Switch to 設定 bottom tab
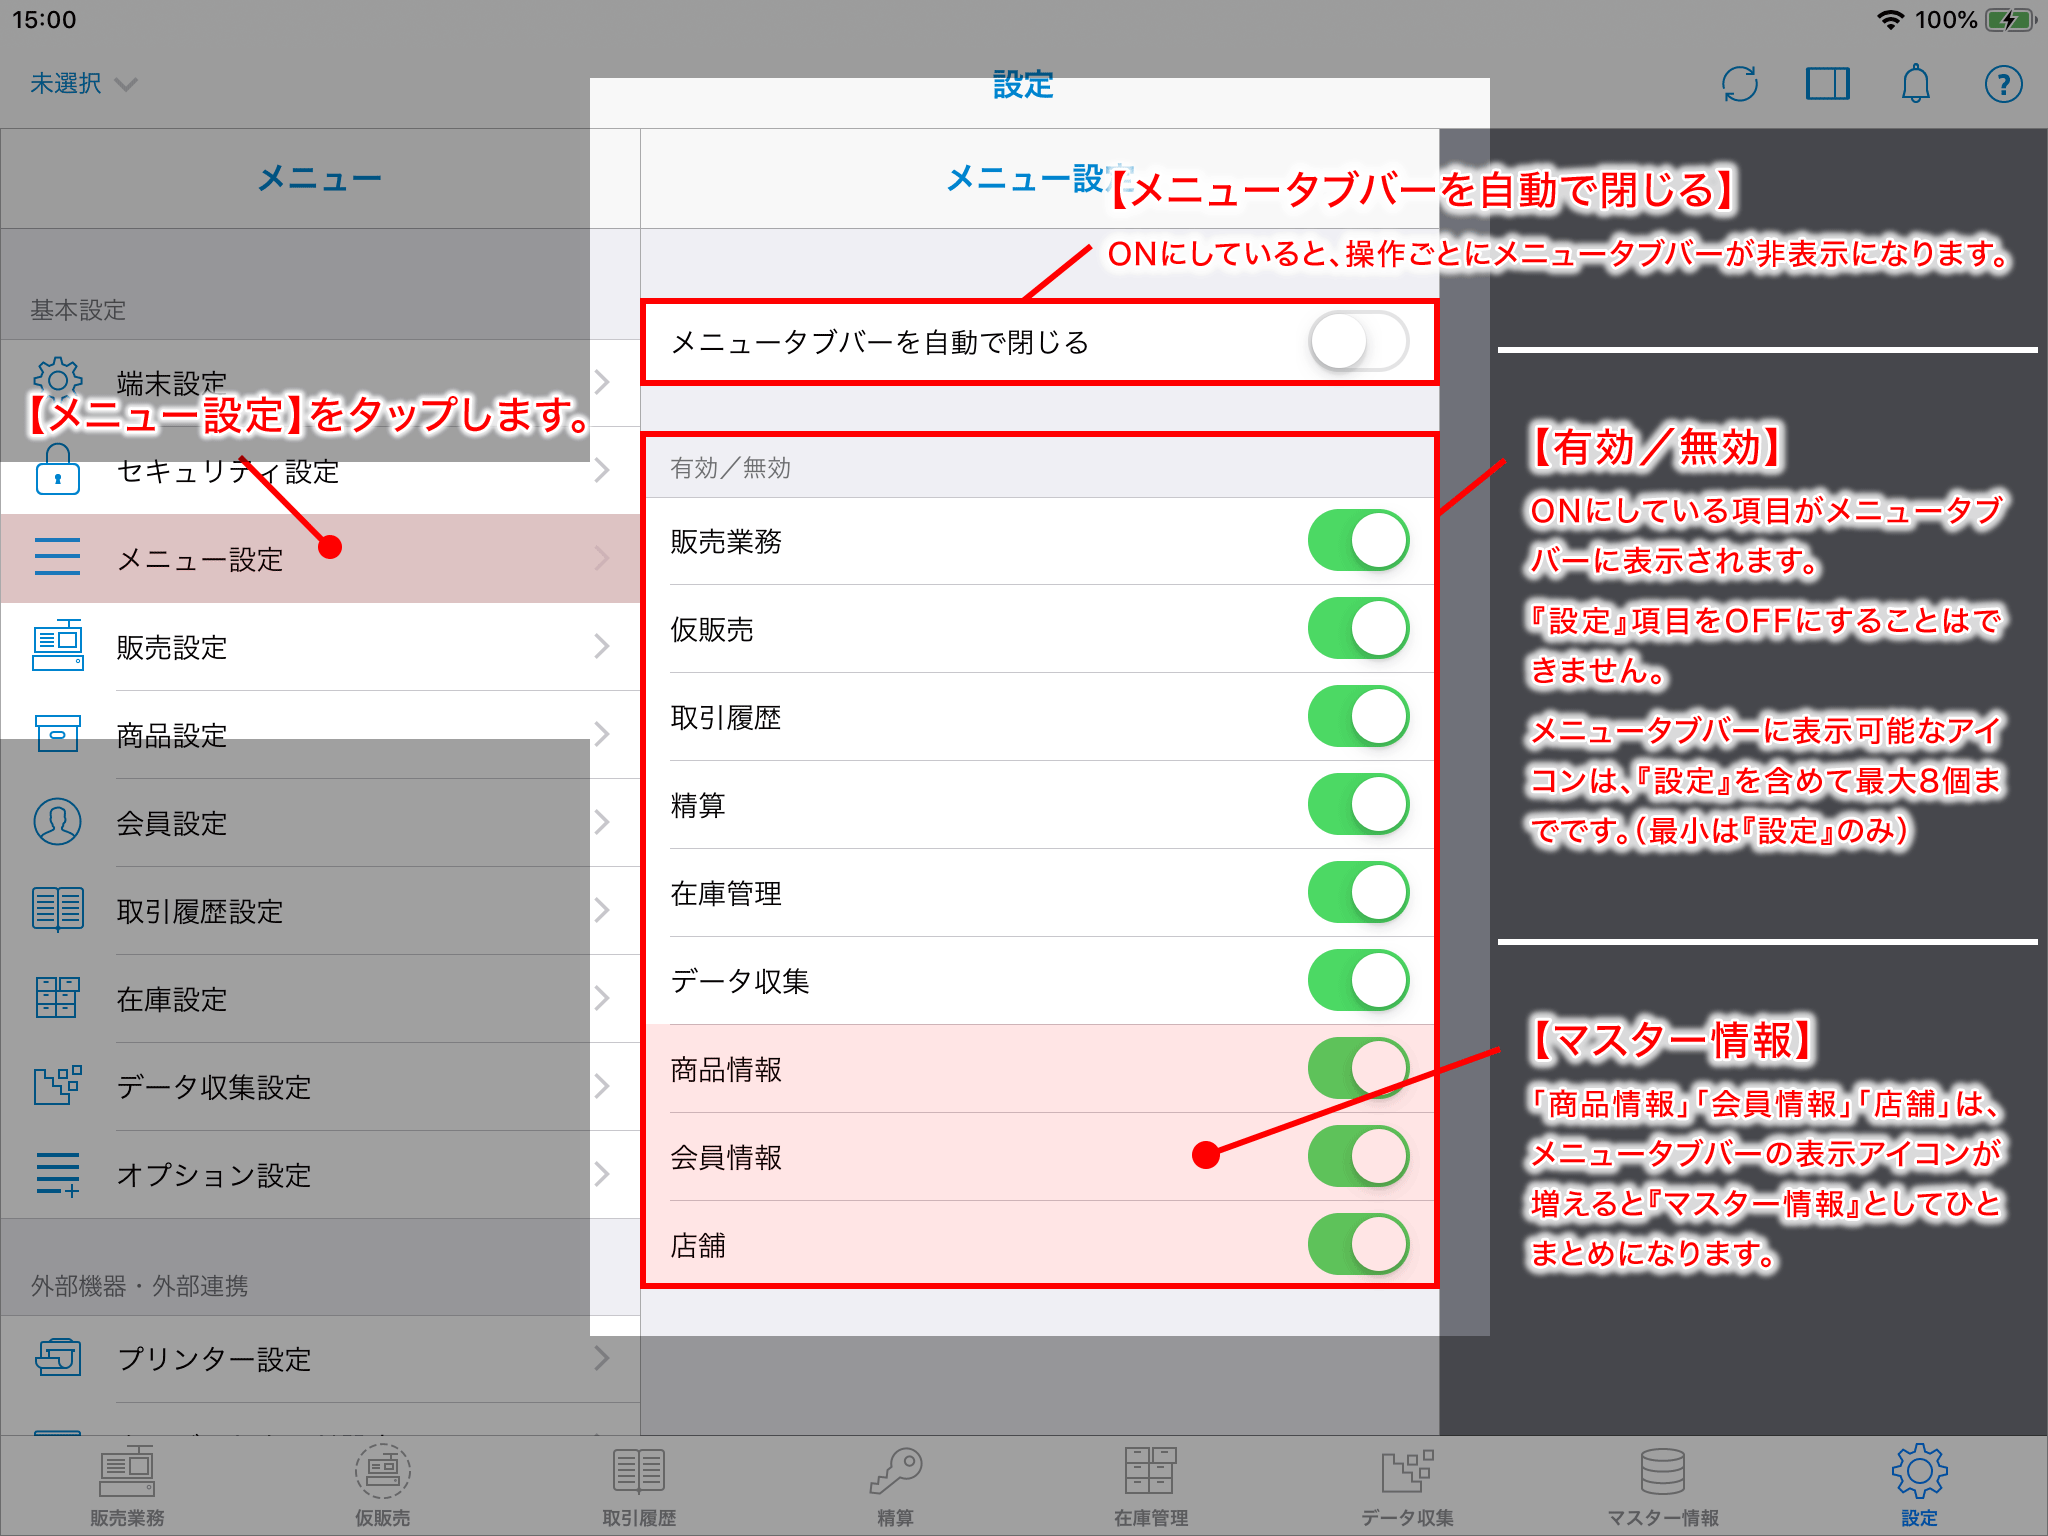The height and width of the screenshot is (1536, 2048). tap(1919, 1486)
